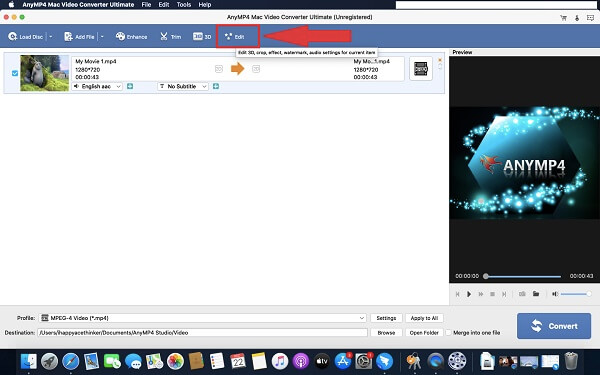
Task: Expand the No Subtitle dropdown
Action: point(183,86)
